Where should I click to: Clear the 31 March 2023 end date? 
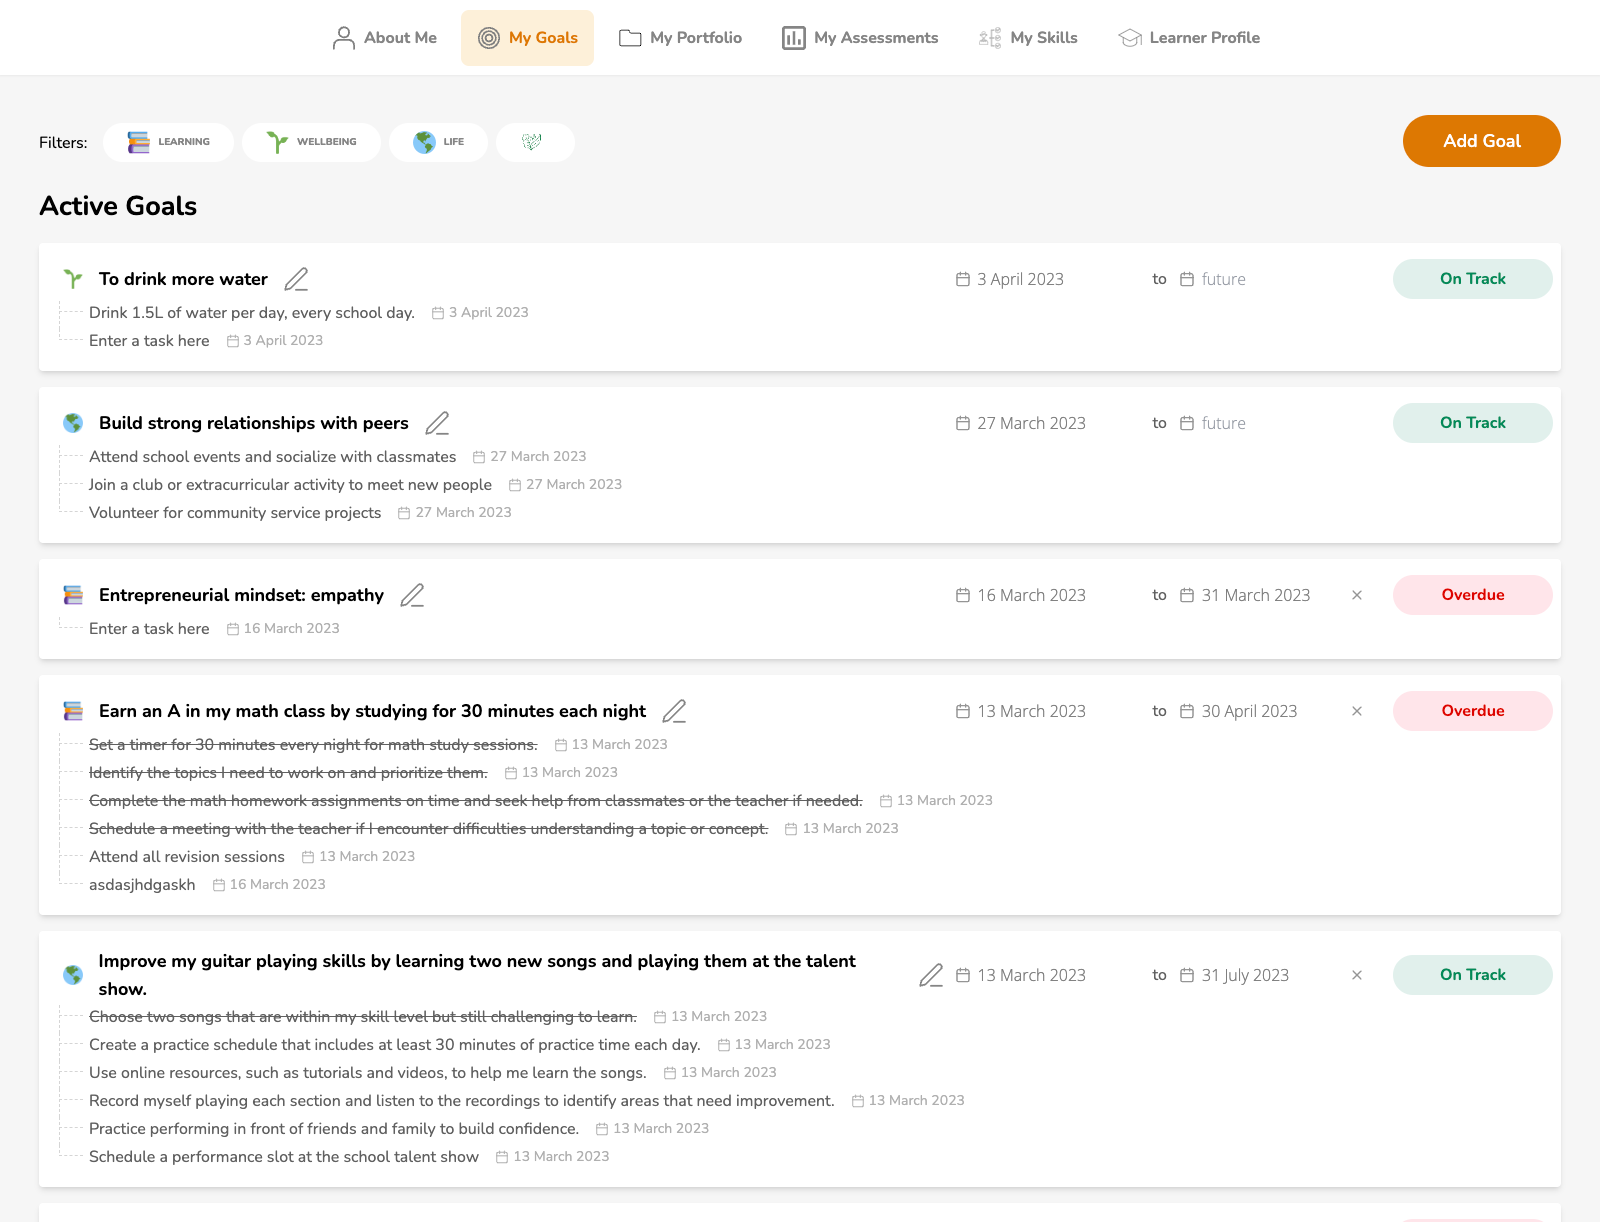[x=1357, y=595]
